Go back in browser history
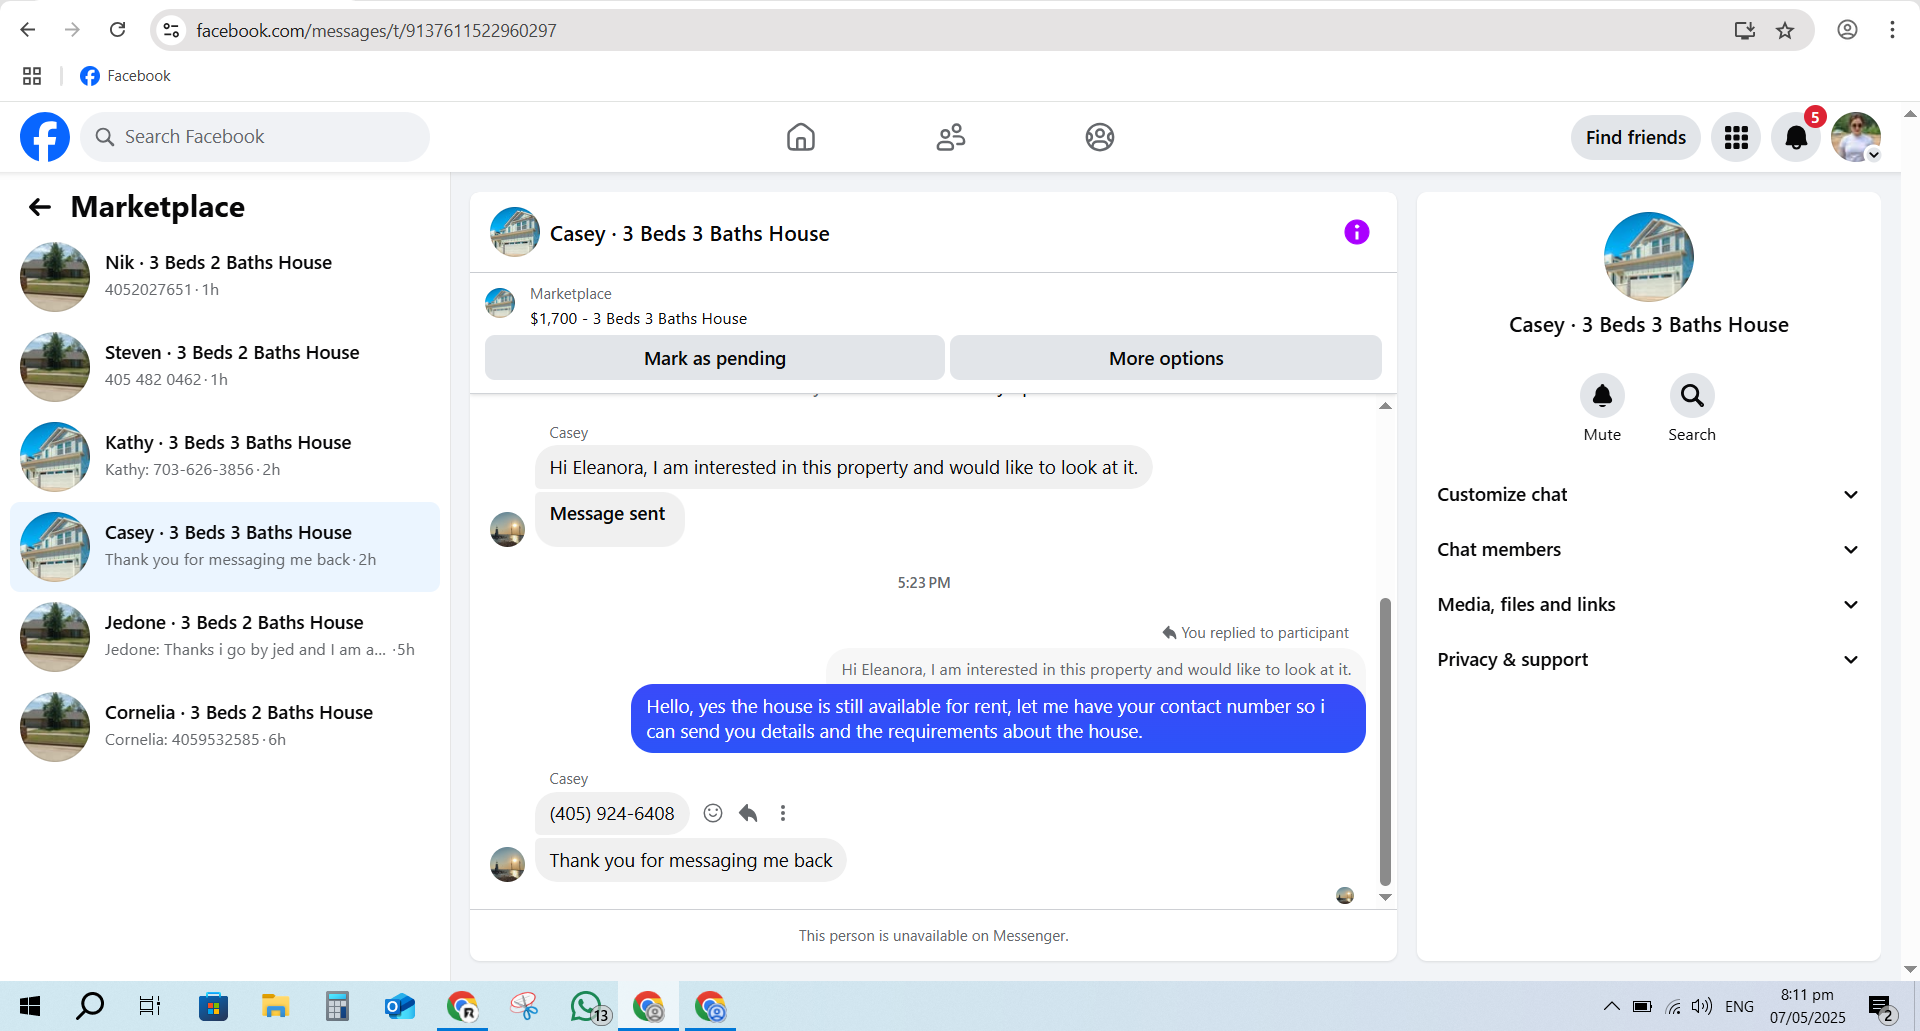The image size is (1920, 1031). pos(28,30)
